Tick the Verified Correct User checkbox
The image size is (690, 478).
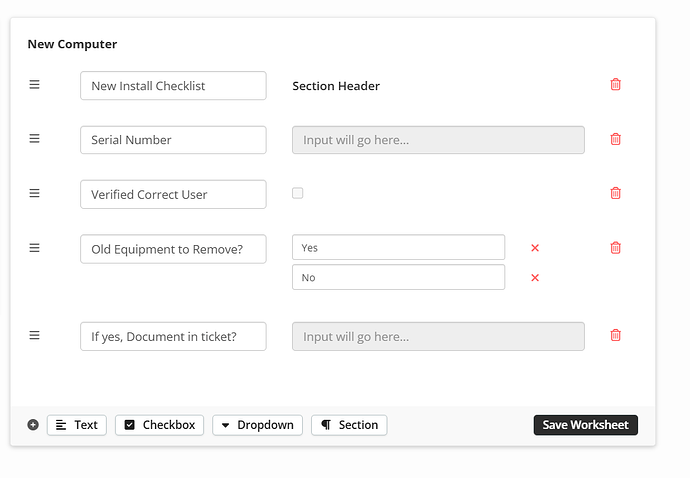coord(298,193)
